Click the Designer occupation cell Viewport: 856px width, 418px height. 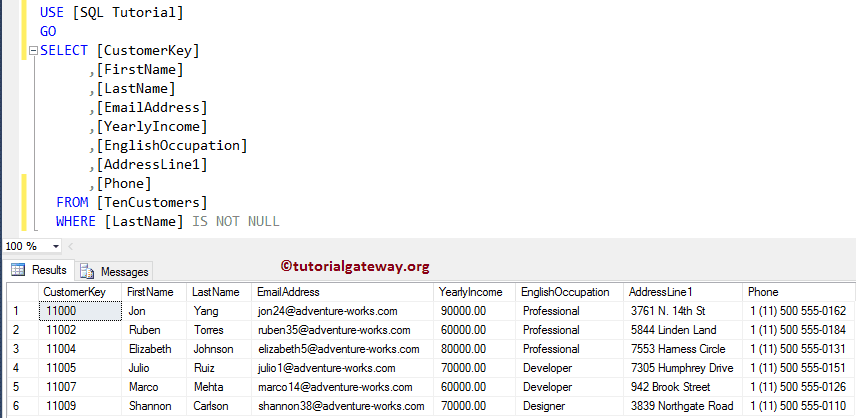pyautogui.click(x=569, y=406)
